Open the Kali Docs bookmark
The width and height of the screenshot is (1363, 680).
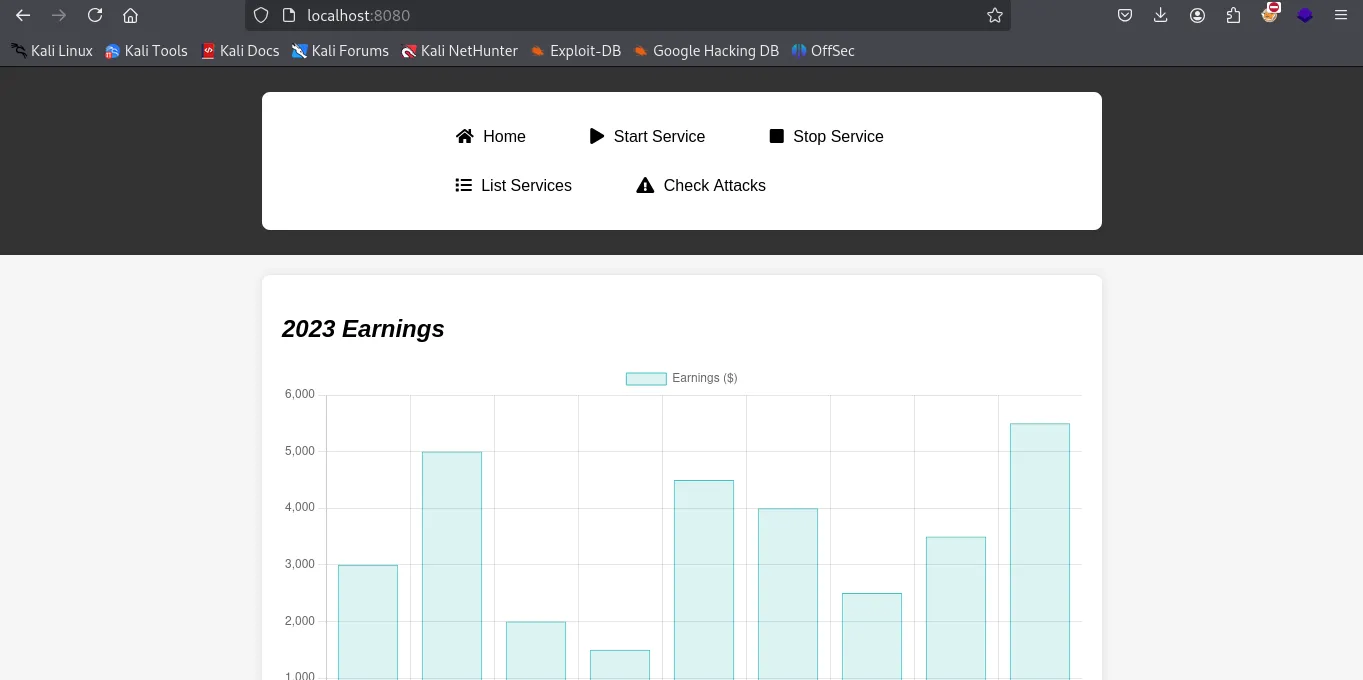pos(240,51)
